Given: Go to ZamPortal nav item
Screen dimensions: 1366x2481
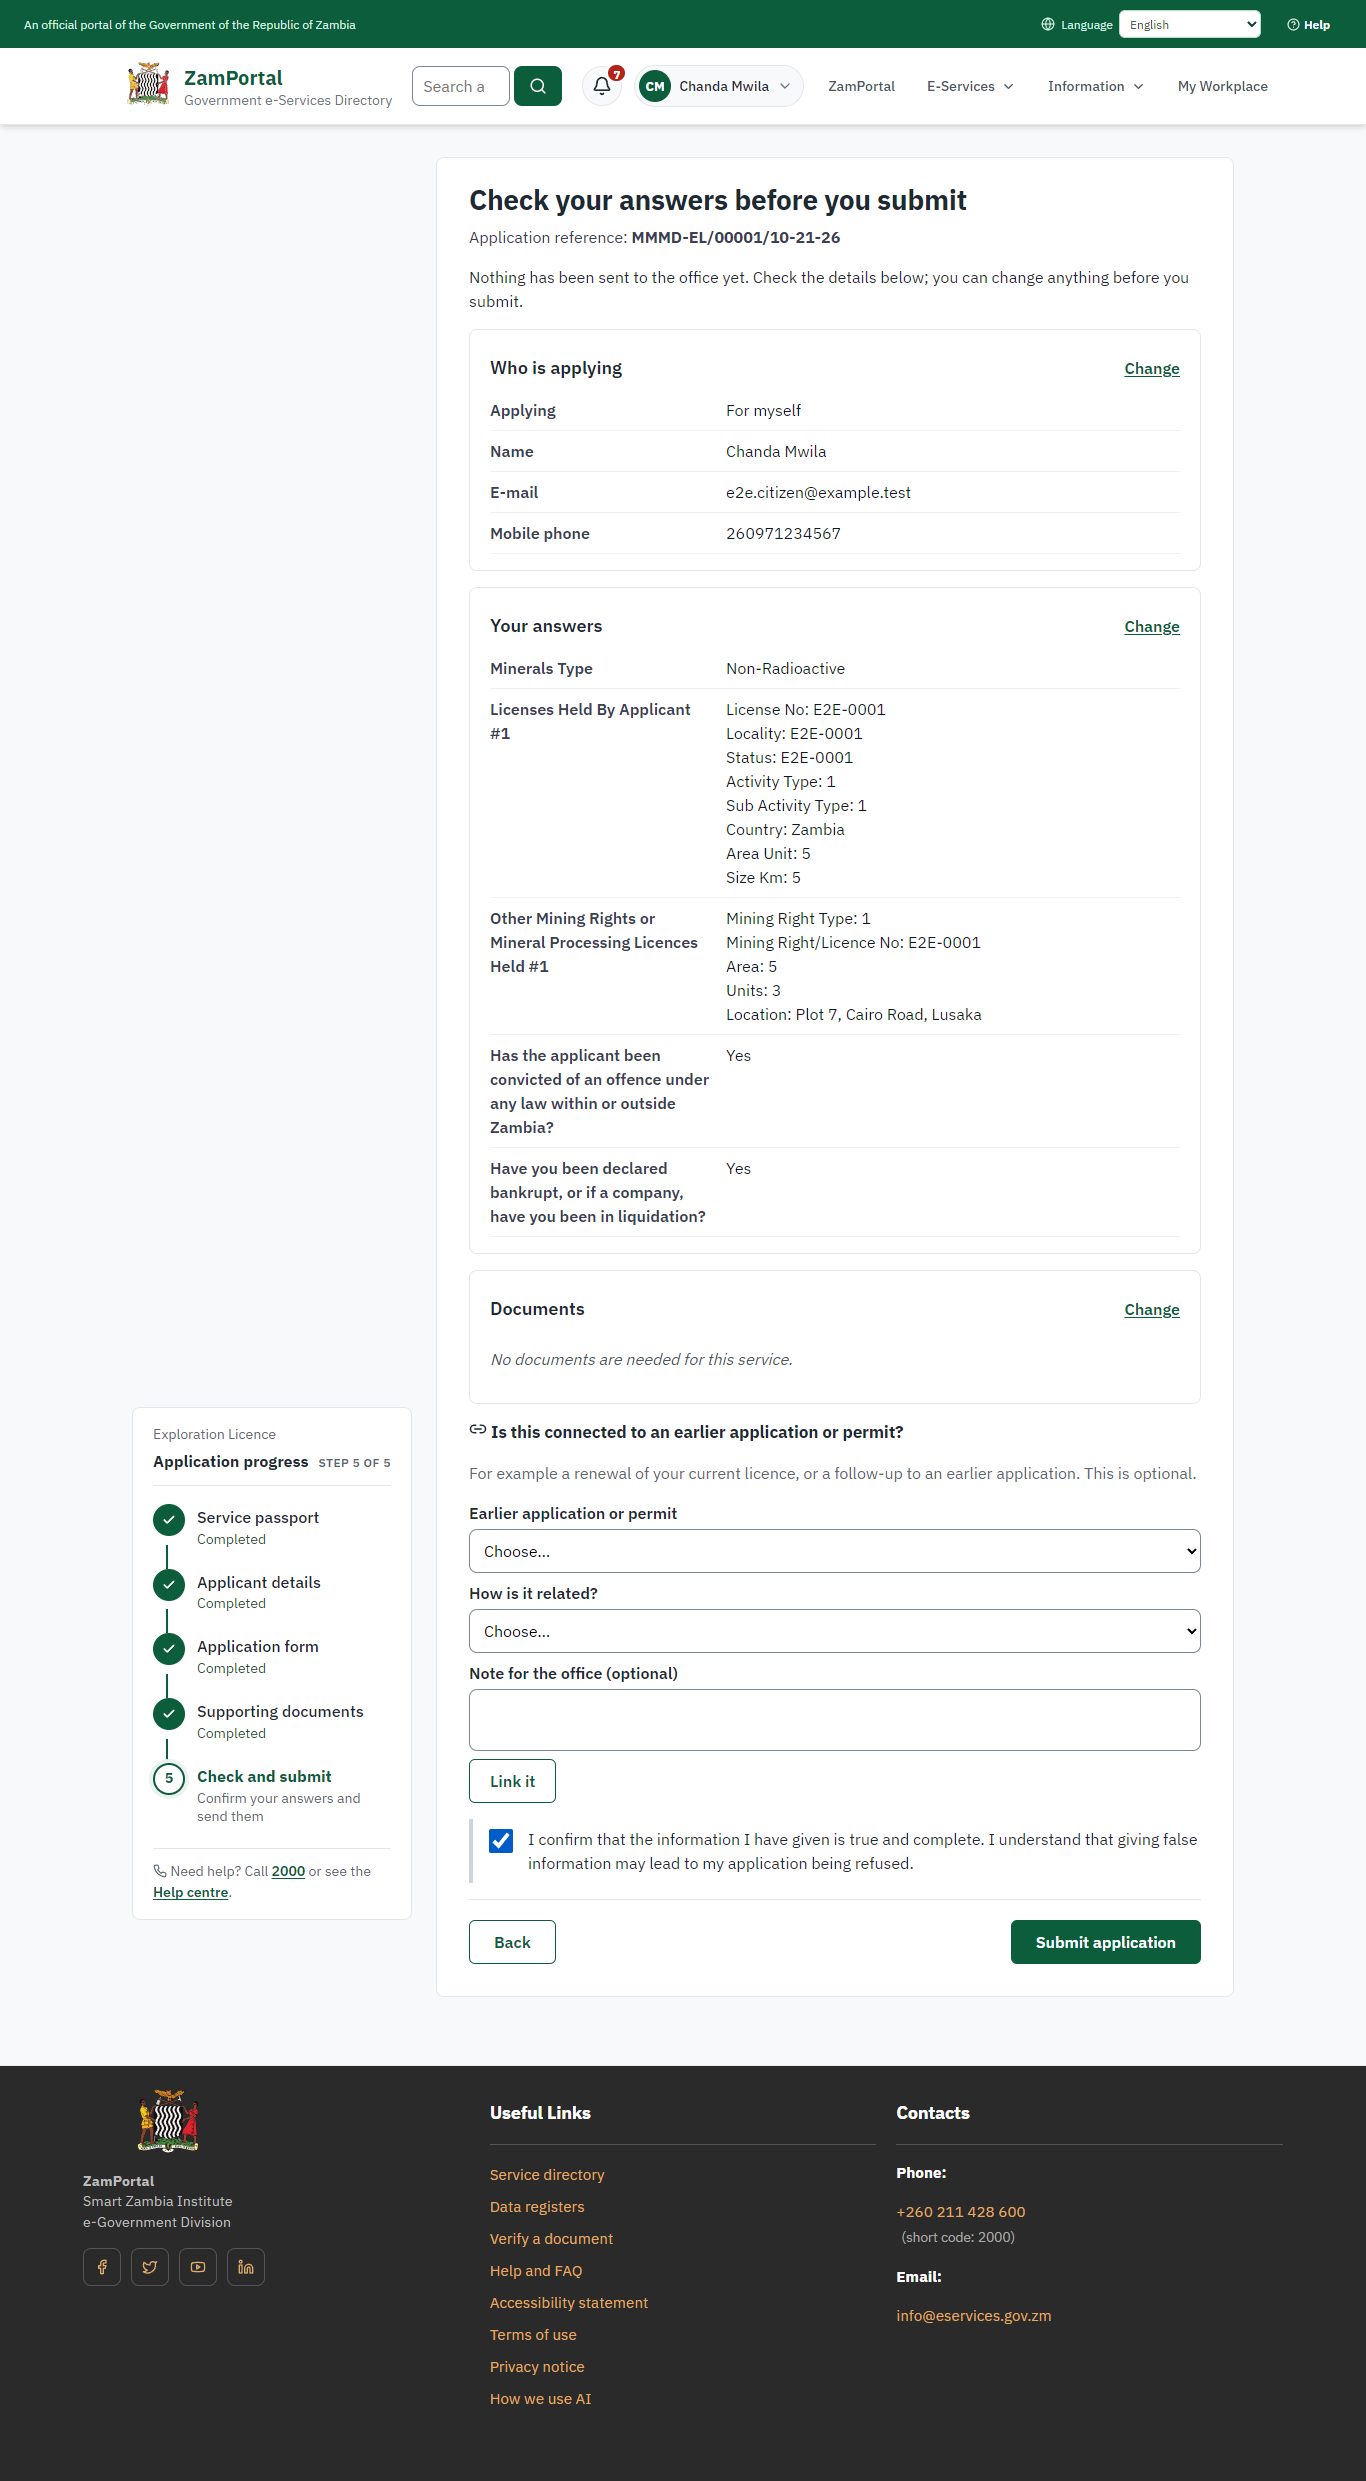Looking at the screenshot, I should [861, 86].
